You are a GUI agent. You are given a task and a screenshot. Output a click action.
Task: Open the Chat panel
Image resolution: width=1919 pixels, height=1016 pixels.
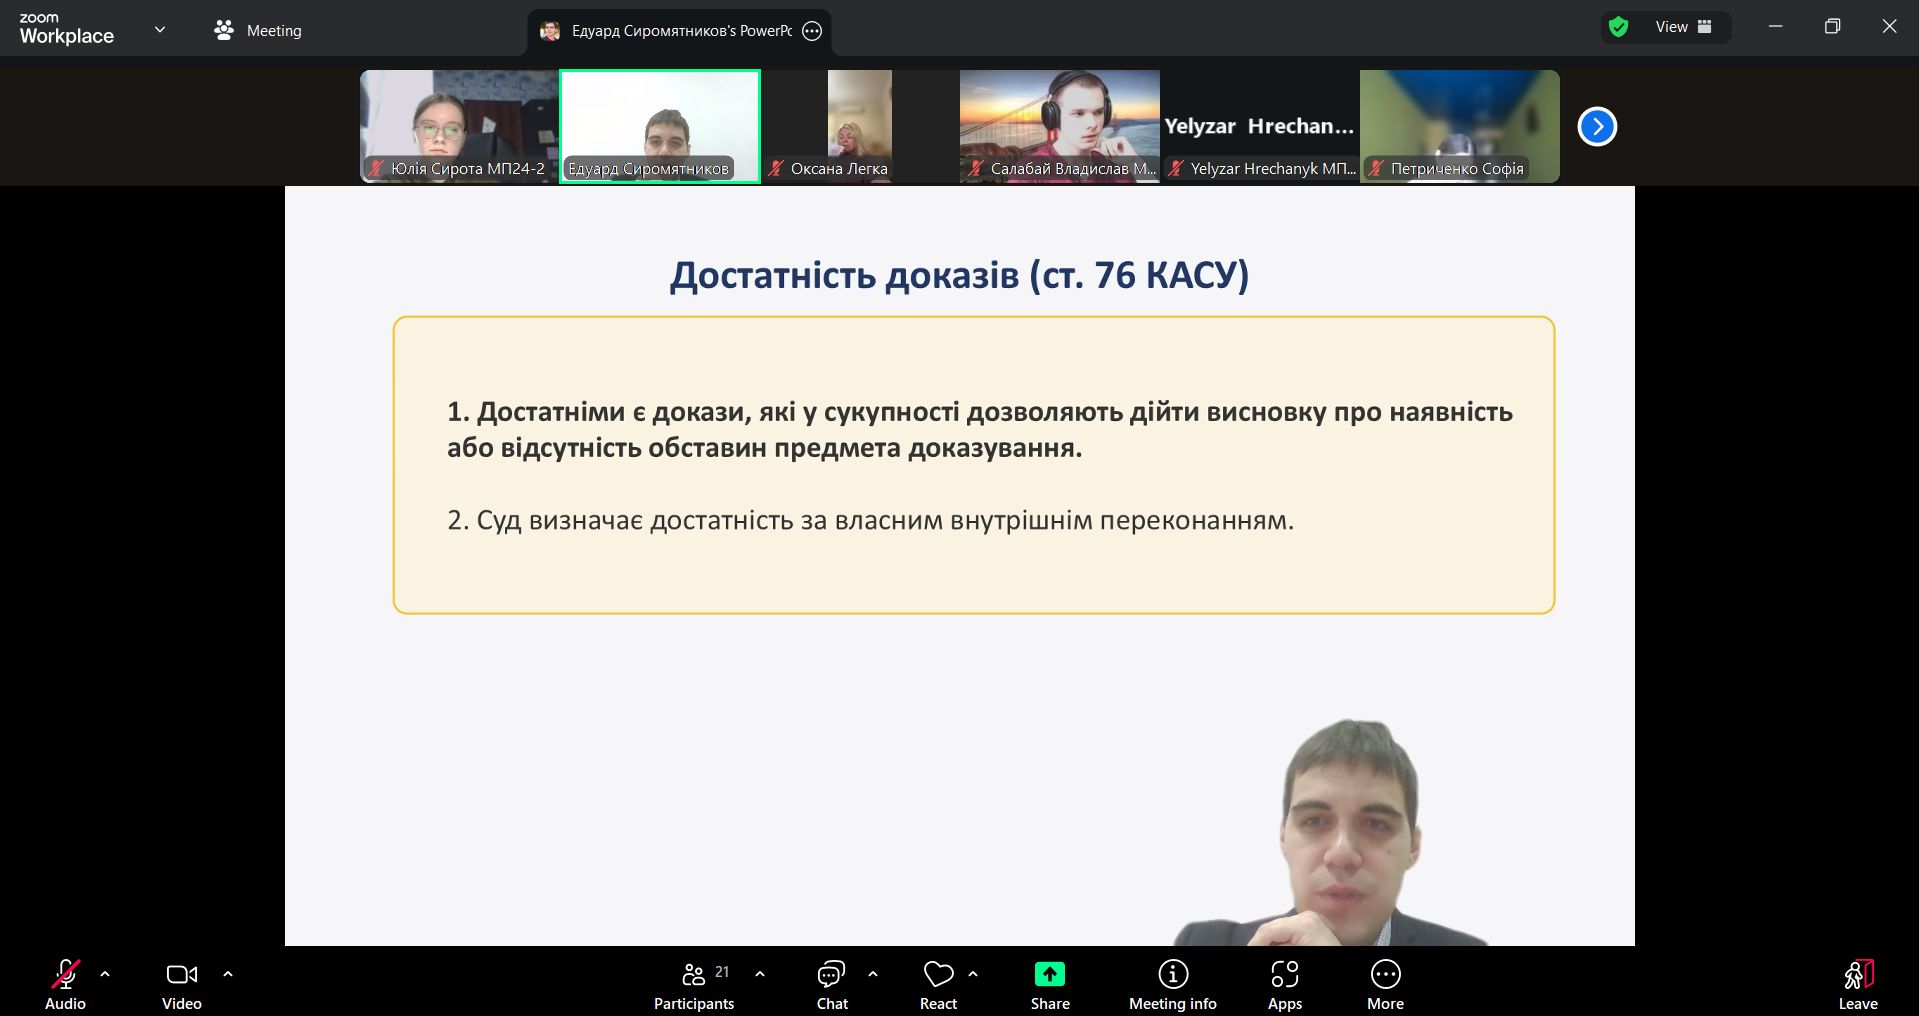[831, 985]
